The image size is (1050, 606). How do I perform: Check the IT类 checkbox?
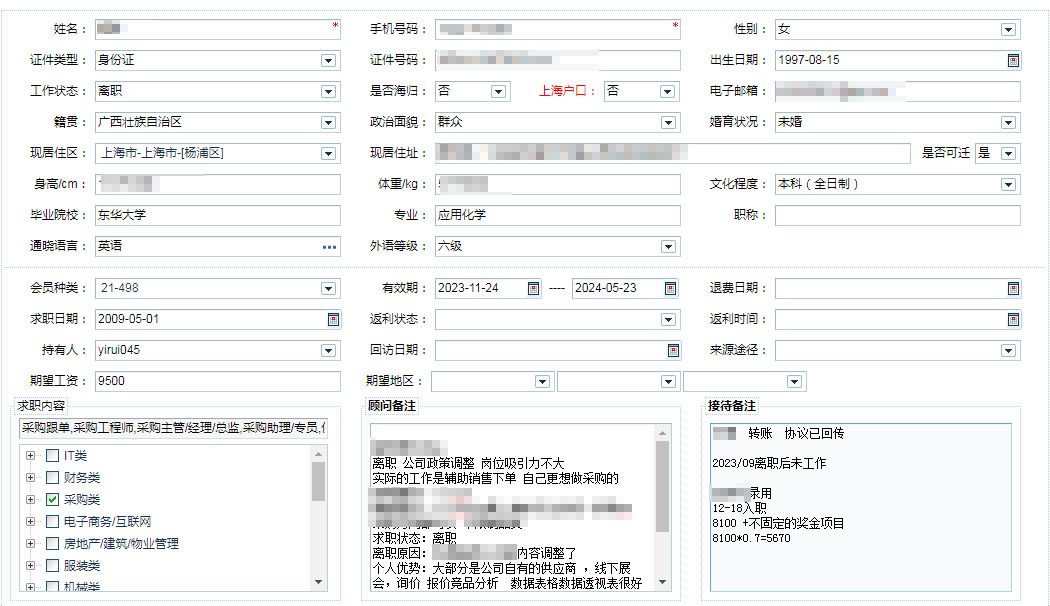point(52,455)
